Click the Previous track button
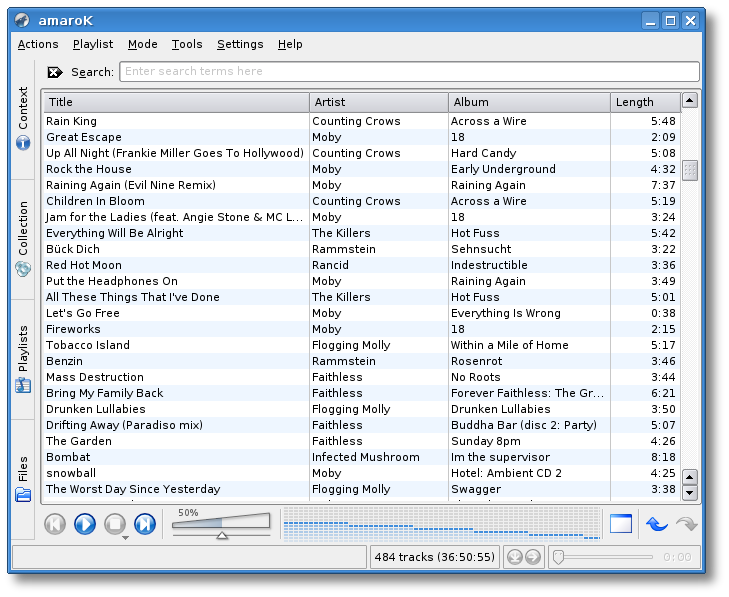 point(55,524)
